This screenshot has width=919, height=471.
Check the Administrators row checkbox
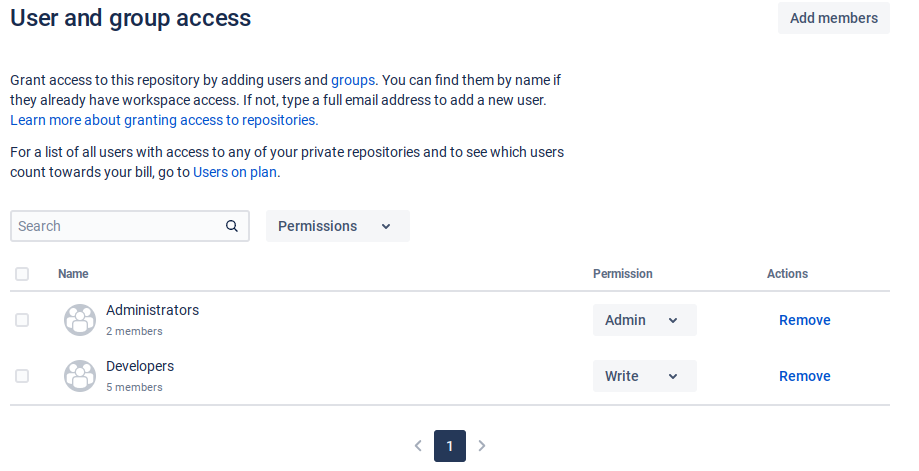22,320
